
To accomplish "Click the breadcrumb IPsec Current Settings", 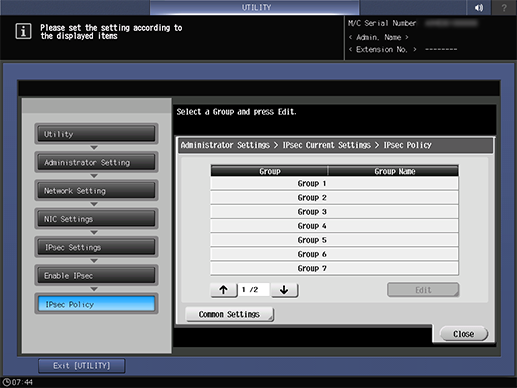I will [x=326, y=145].
